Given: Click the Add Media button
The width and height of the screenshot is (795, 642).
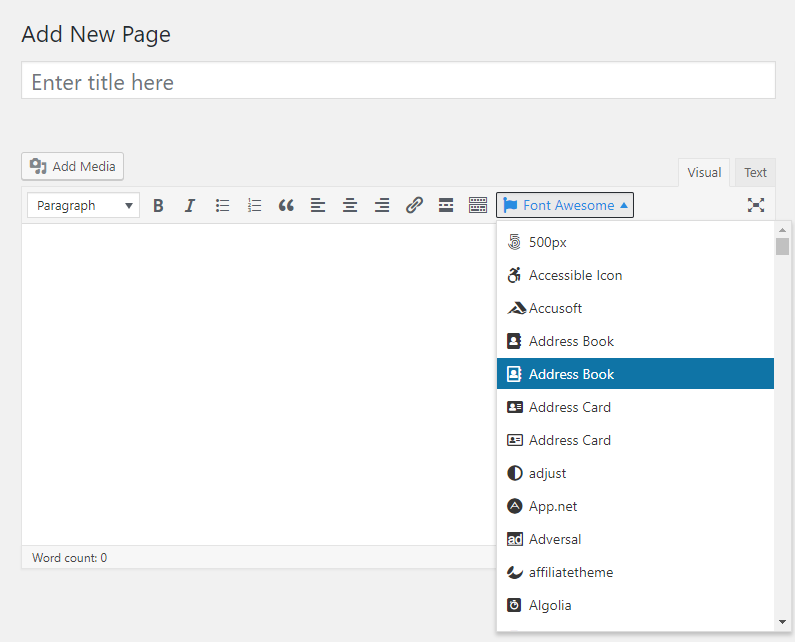Looking at the screenshot, I should (x=73, y=166).
